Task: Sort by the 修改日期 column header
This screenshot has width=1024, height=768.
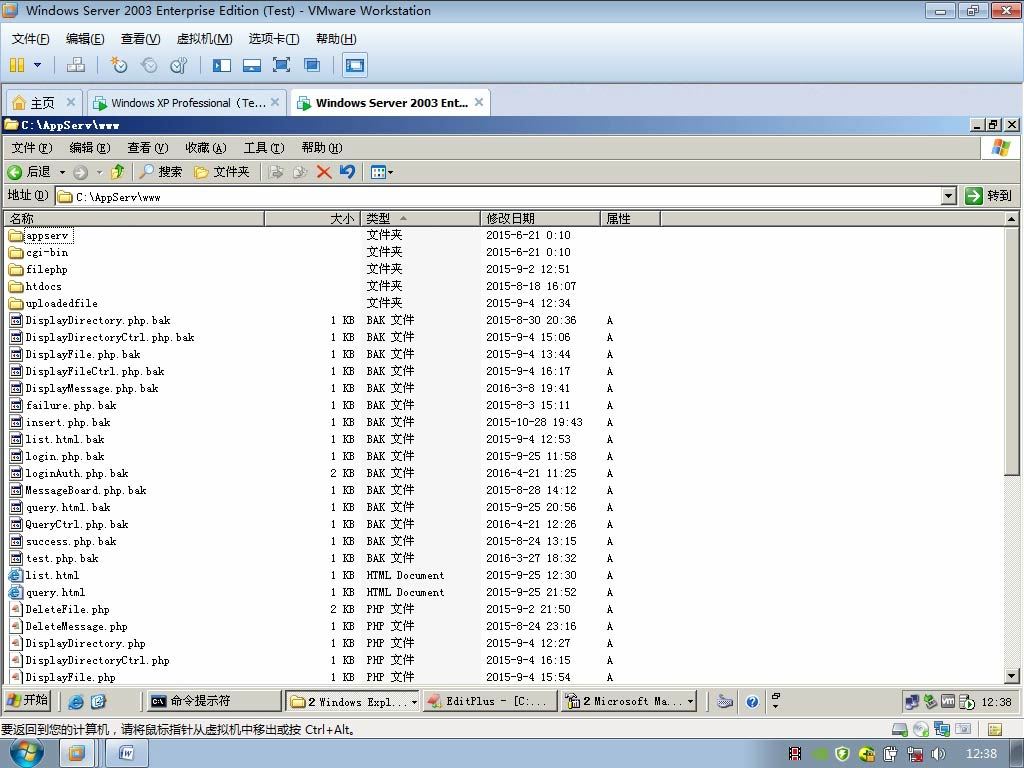Action: (x=540, y=218)
